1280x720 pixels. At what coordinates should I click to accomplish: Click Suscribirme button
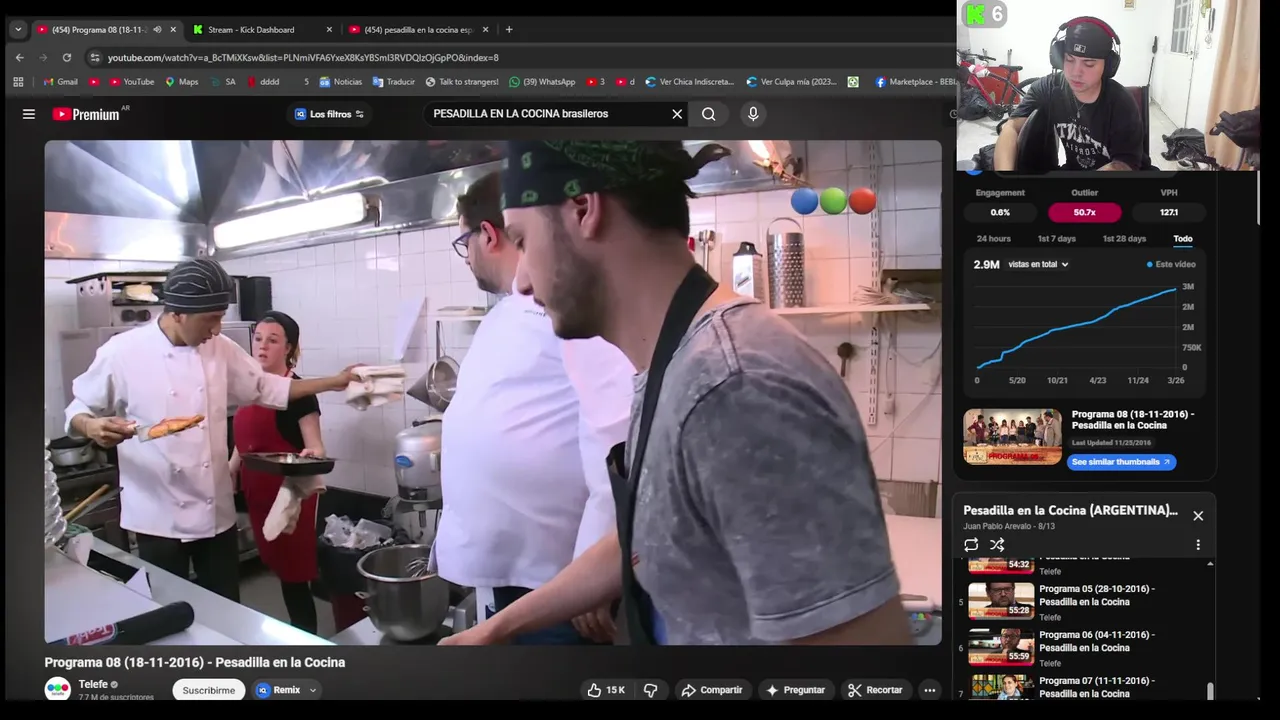click(x=209, y=690)
